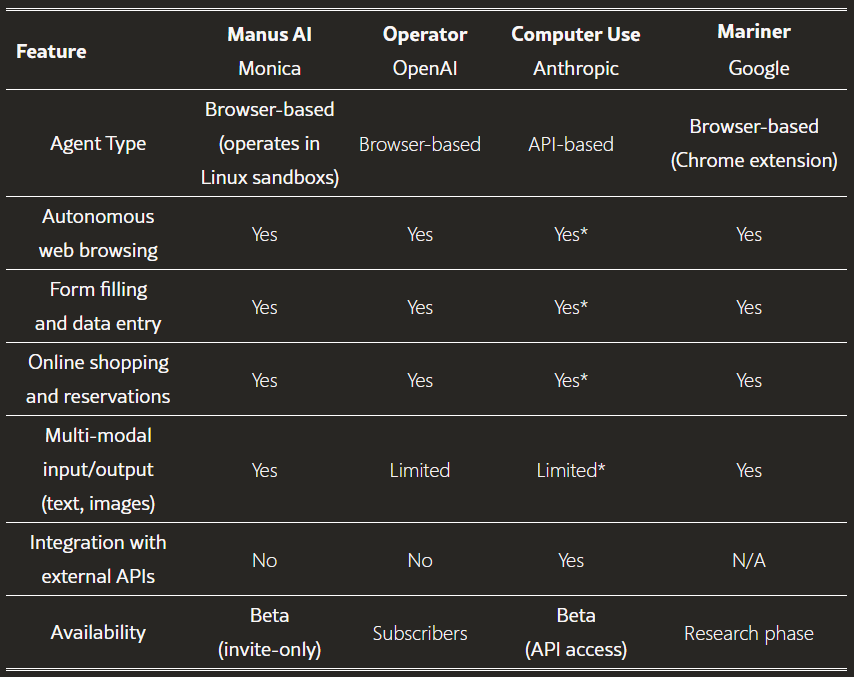Select the Form filling and data entry label
The width and height of the screenshot is (854, 677).
(98, 306)
